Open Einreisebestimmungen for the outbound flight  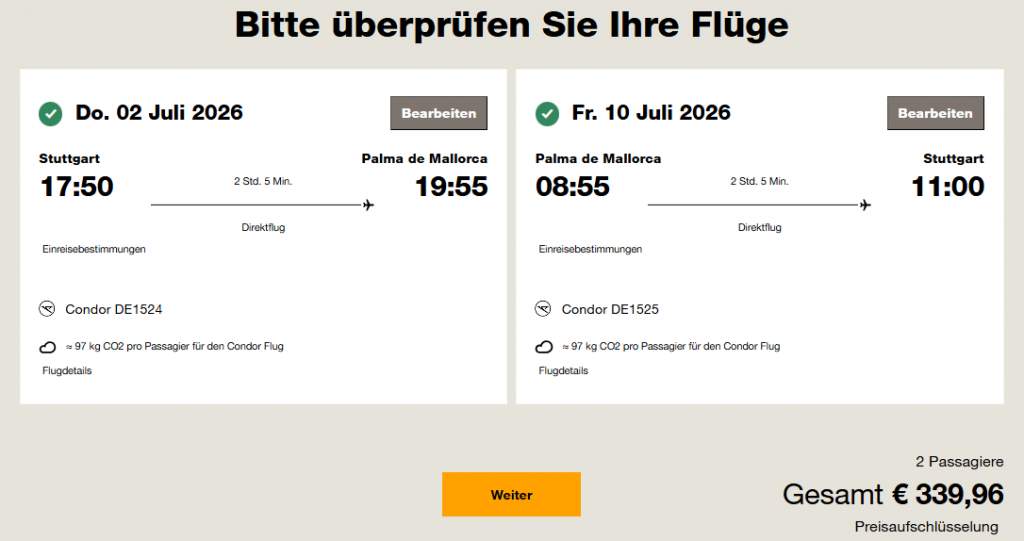pyautogui.click(x=94, y=249)
